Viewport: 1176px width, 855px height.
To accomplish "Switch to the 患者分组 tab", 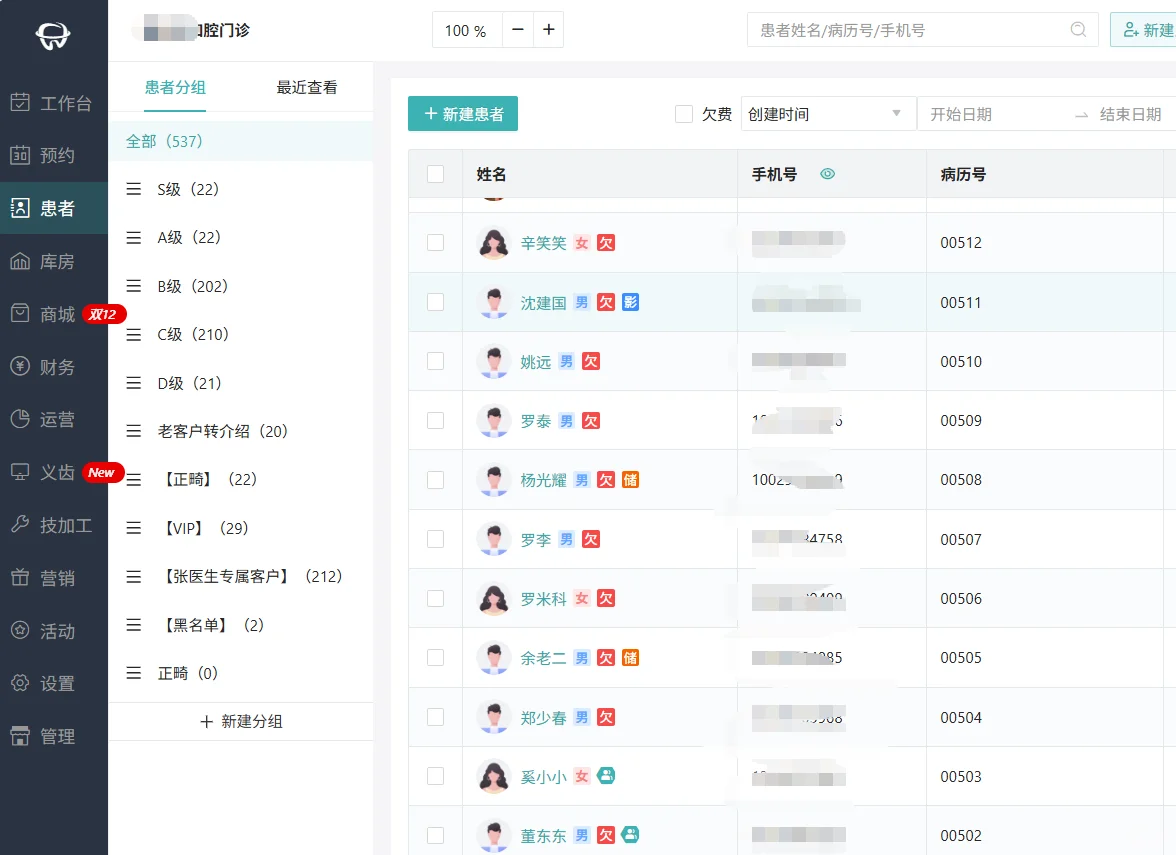I will (175, 87).
